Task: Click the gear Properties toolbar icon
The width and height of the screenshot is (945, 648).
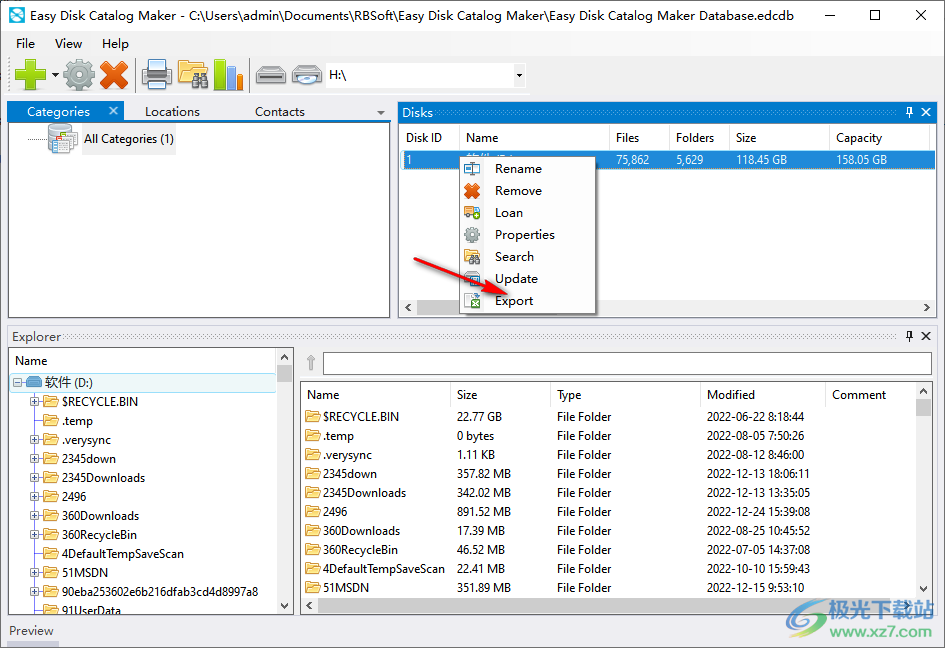Action: click(x=79, y=75)
